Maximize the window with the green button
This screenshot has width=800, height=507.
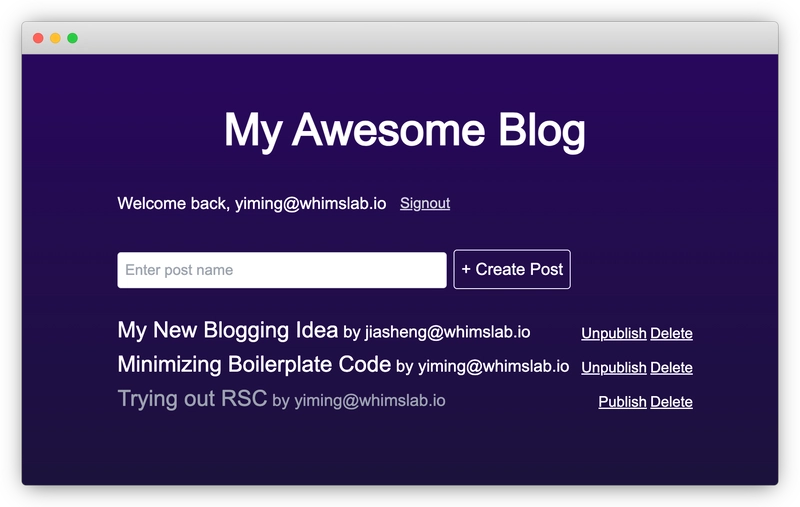point(72,38)
